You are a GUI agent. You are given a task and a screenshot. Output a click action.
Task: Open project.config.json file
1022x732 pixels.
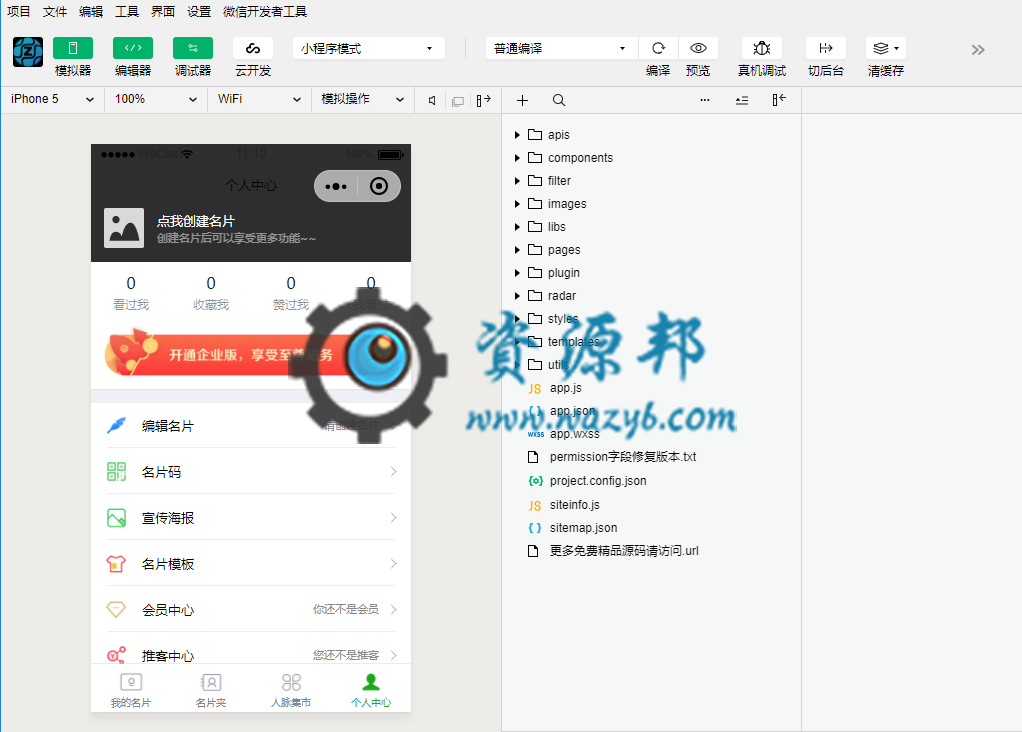click(x=598, y=481)
